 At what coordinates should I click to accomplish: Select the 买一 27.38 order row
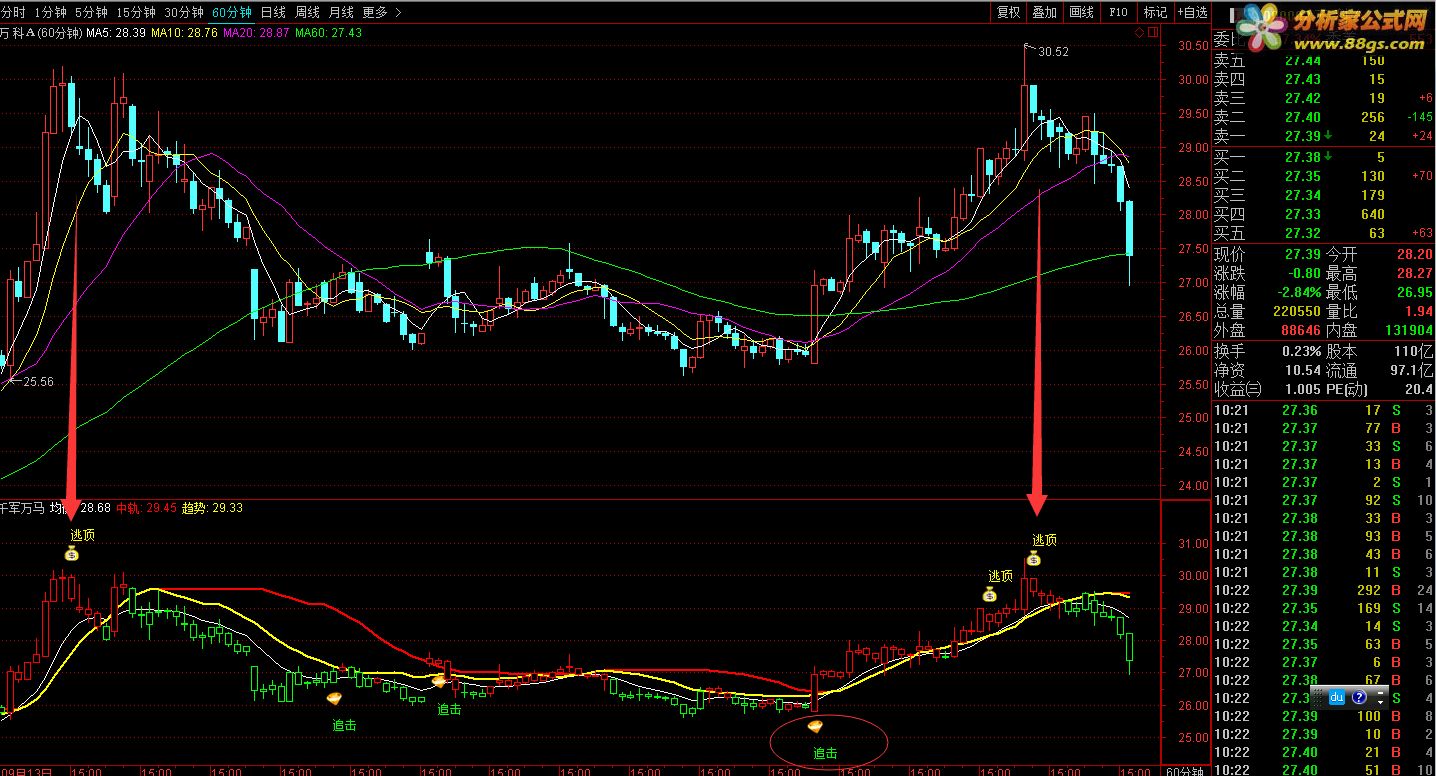click(x=1324, y=157)
